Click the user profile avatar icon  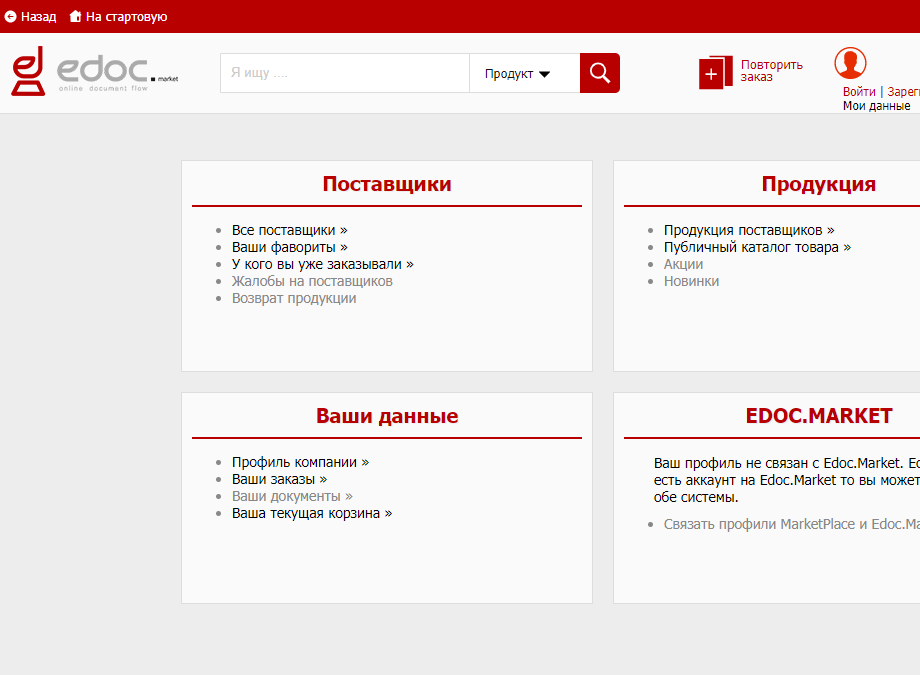[x=850, y=63]
